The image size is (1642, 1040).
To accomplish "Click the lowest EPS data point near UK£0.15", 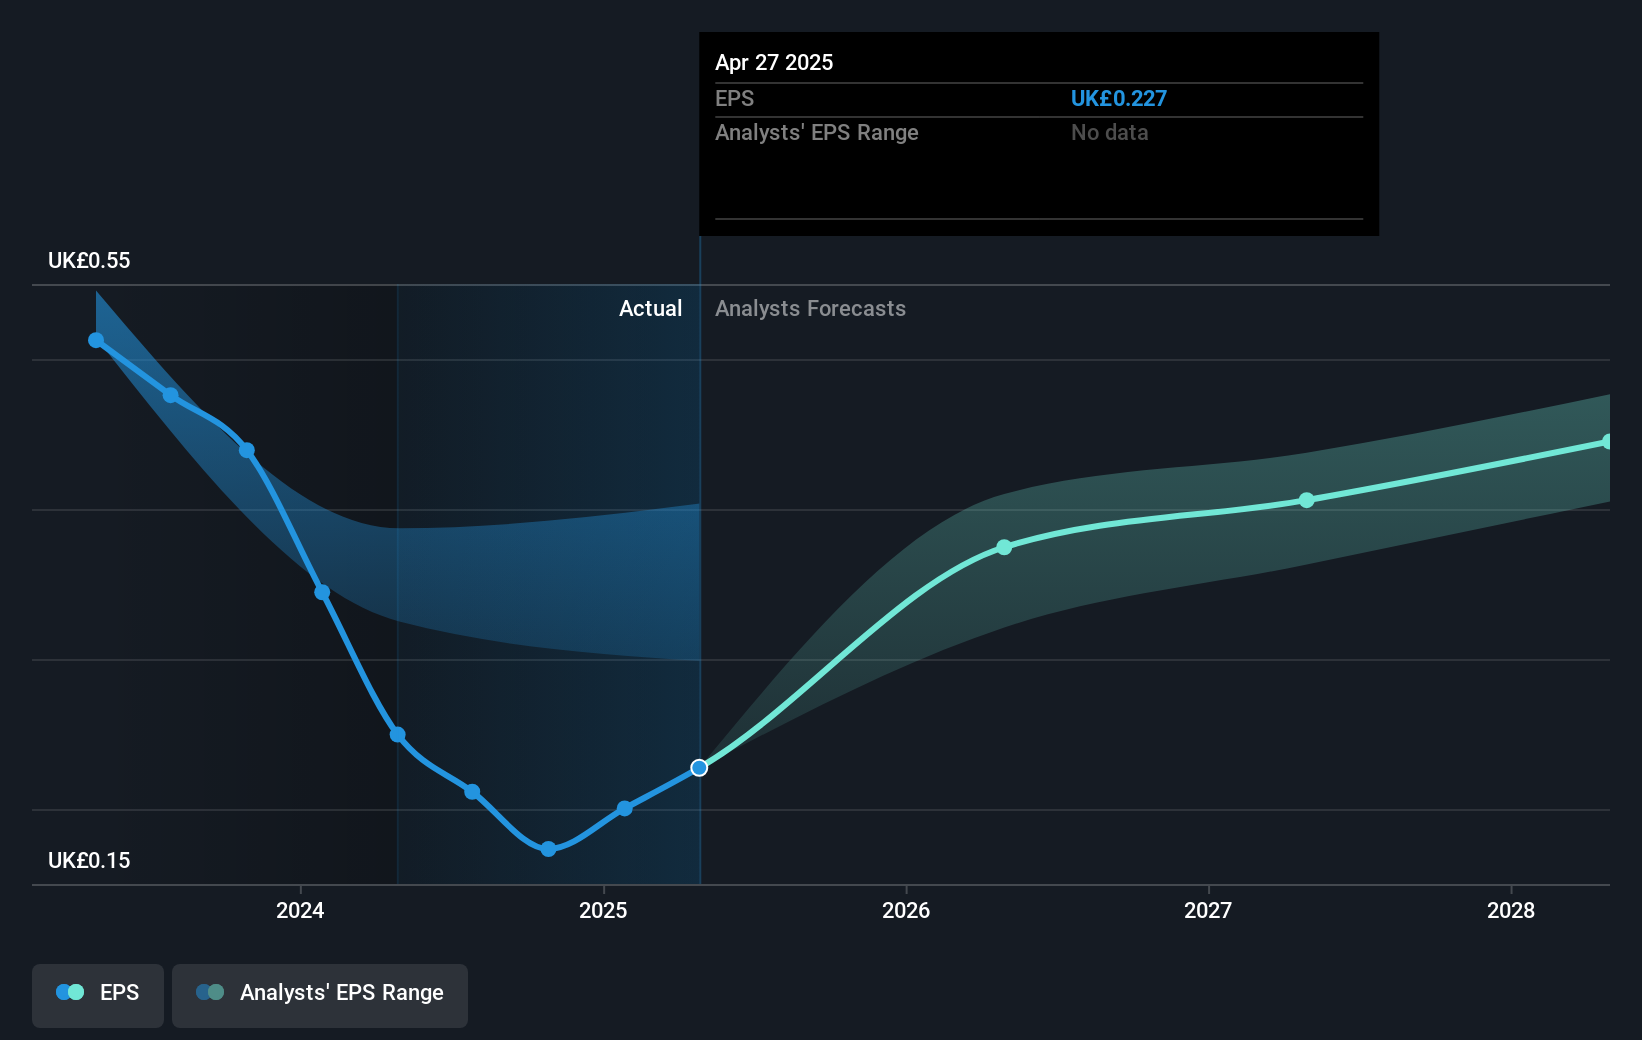I will (x=548, y=849).
